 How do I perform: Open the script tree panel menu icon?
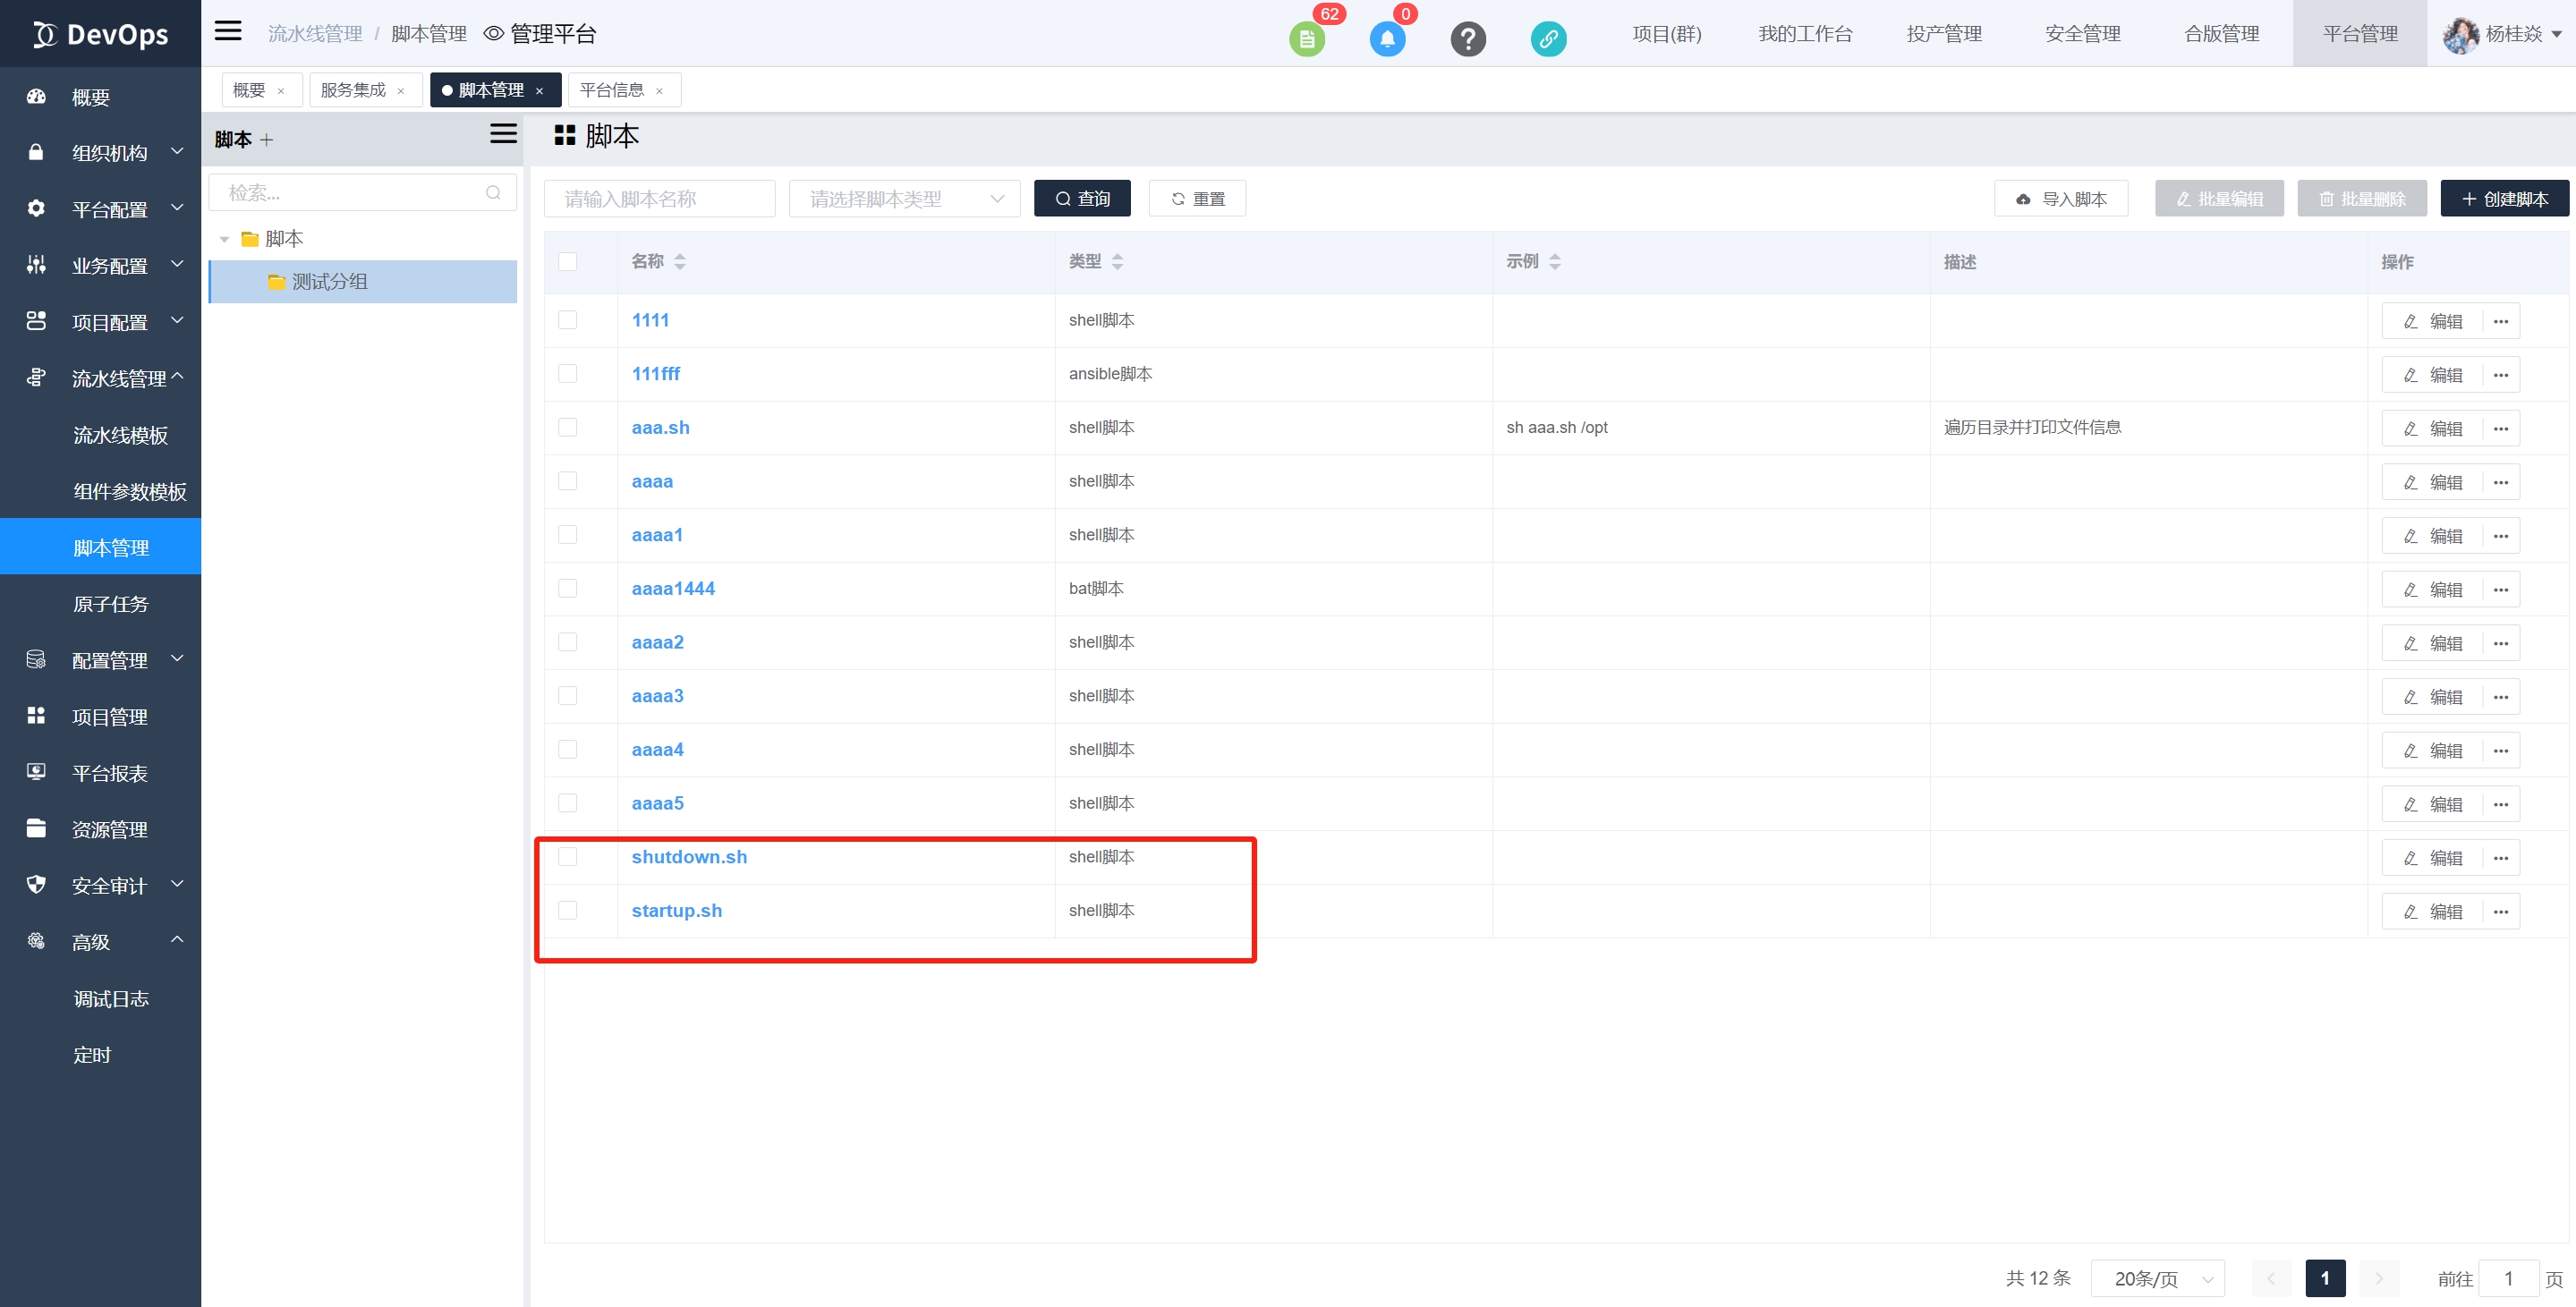pos(503,134)
